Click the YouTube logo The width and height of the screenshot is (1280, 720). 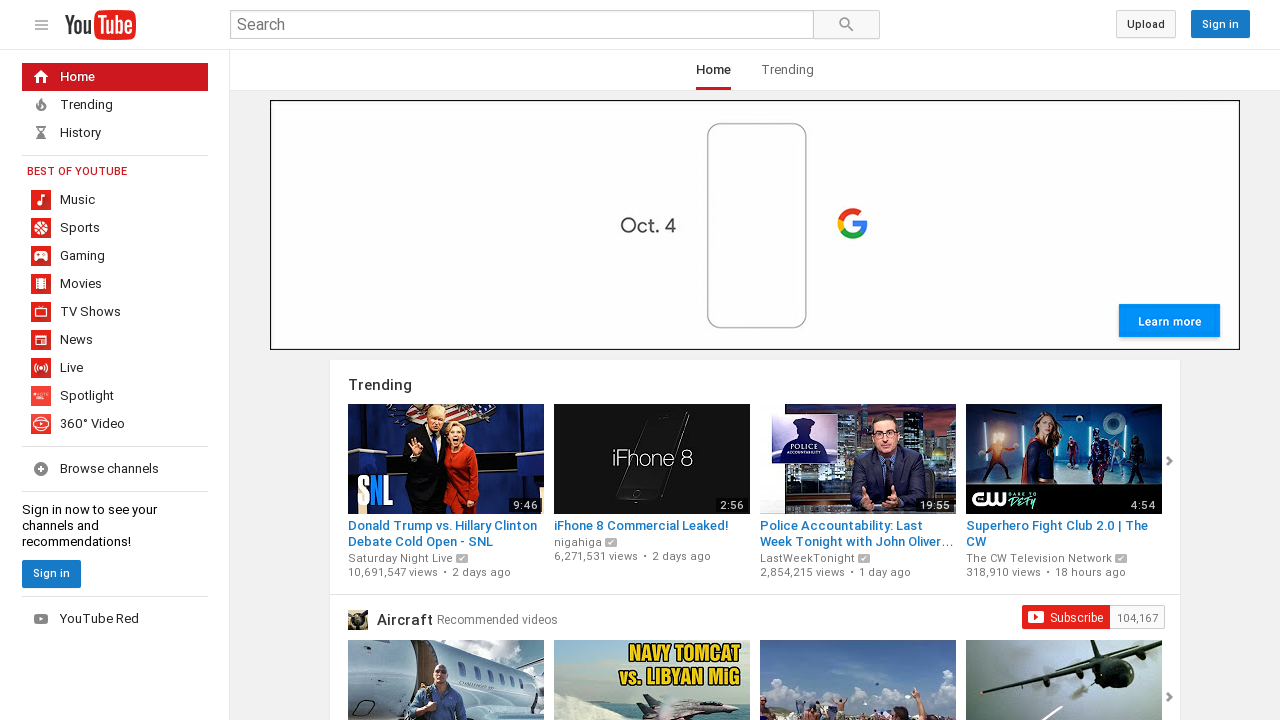point(100,25)
